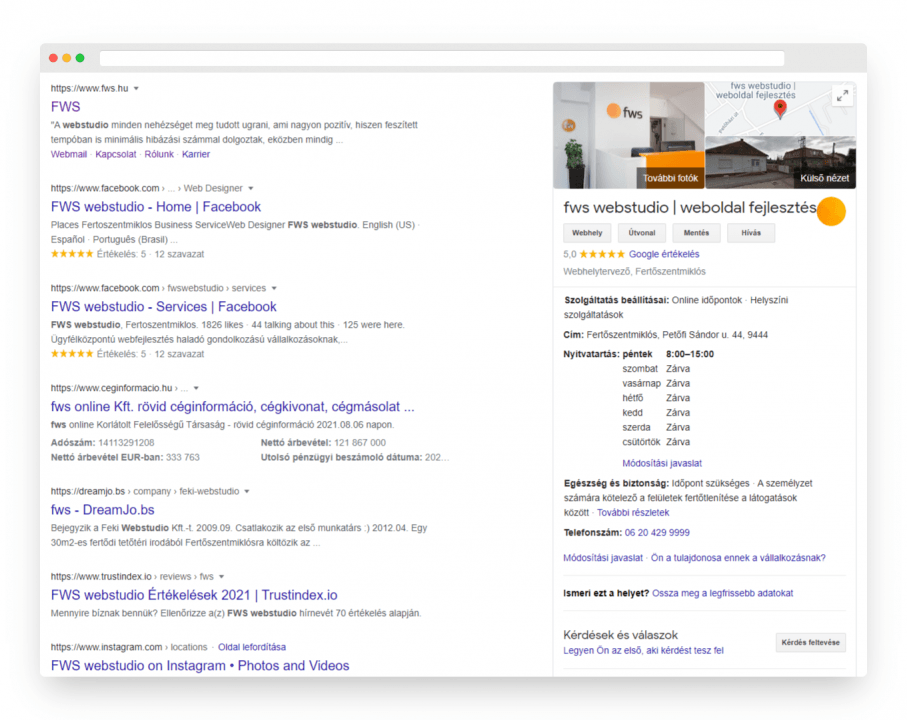Open fws online Kft. rövid céginformáció result
This screenshot has height=720, width=907.
[x=233, y=407]
